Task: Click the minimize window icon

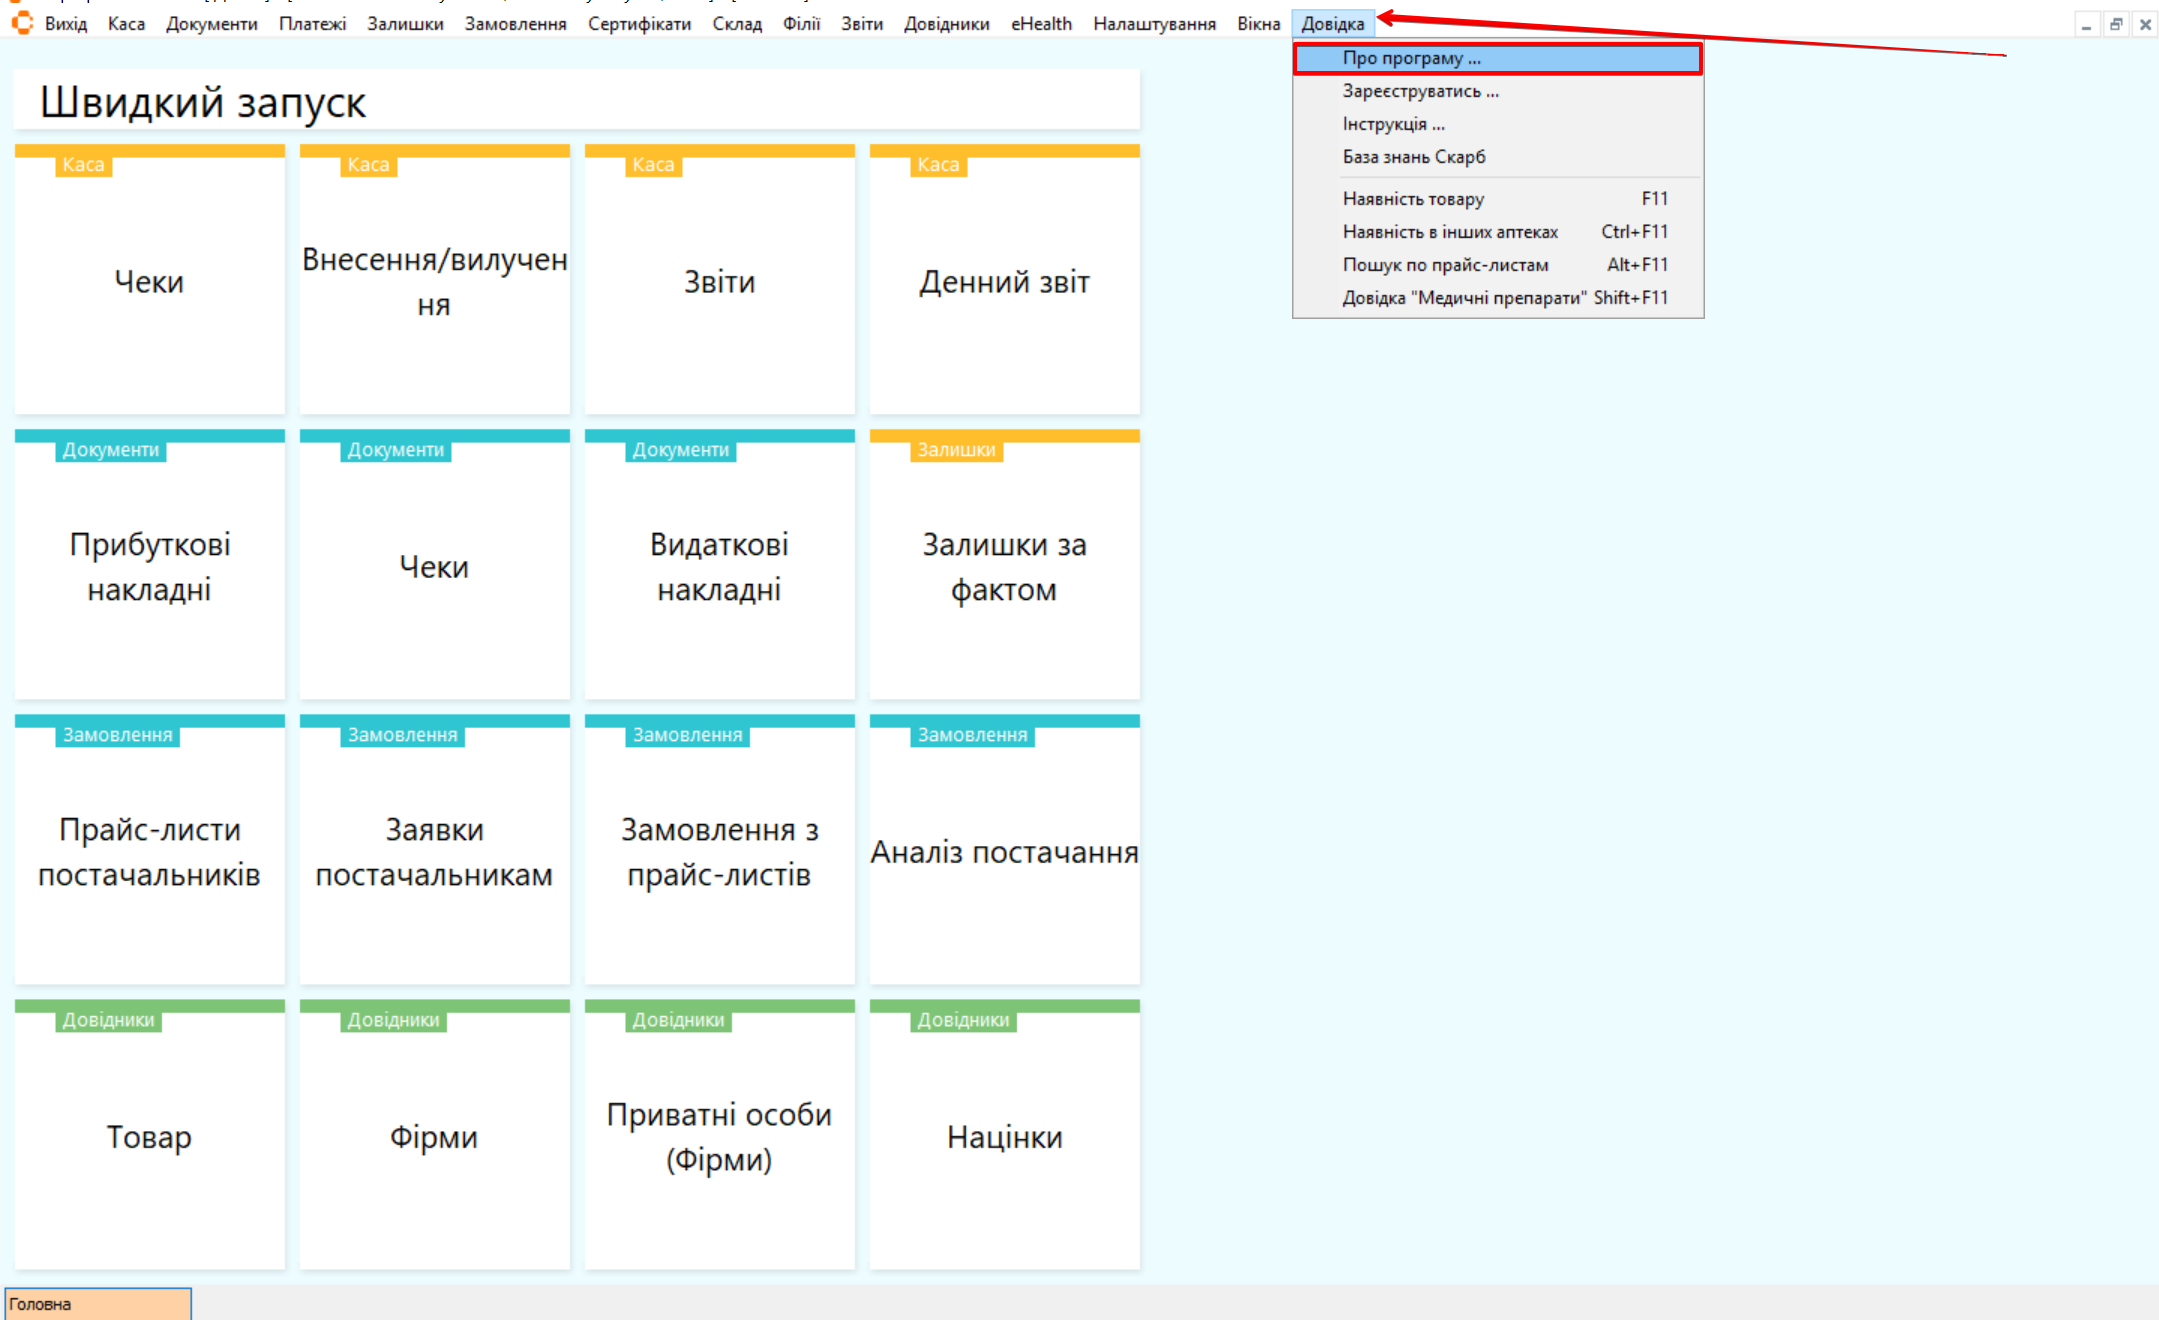Action: pyautogui.click(x=2086, y=25)
